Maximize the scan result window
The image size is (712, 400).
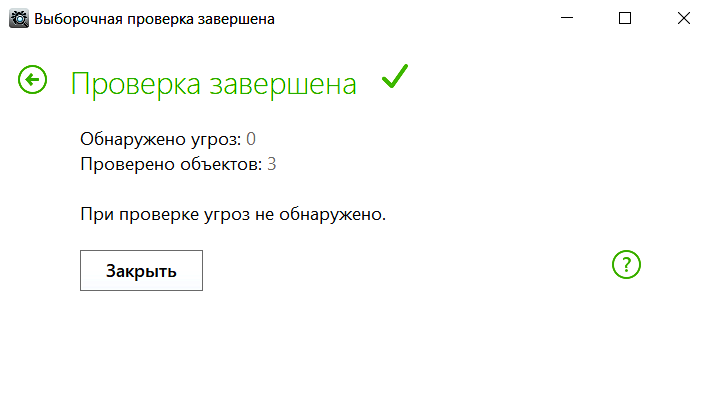pos(625,18)
